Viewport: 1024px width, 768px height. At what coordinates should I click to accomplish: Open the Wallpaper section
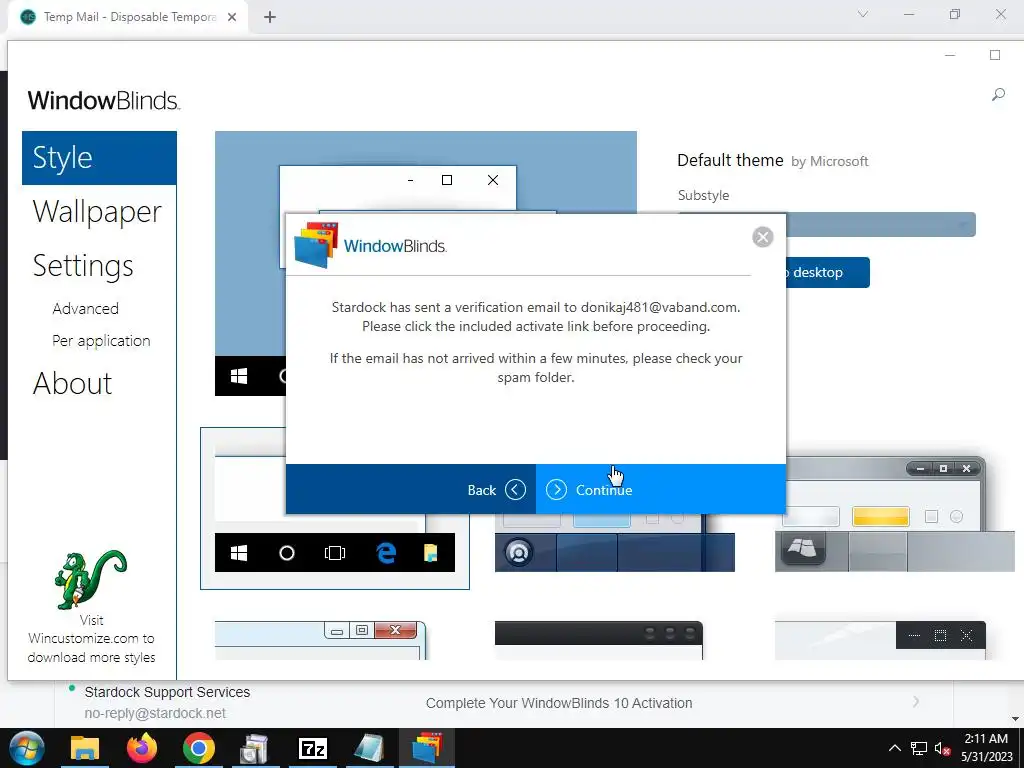point(97,212)
